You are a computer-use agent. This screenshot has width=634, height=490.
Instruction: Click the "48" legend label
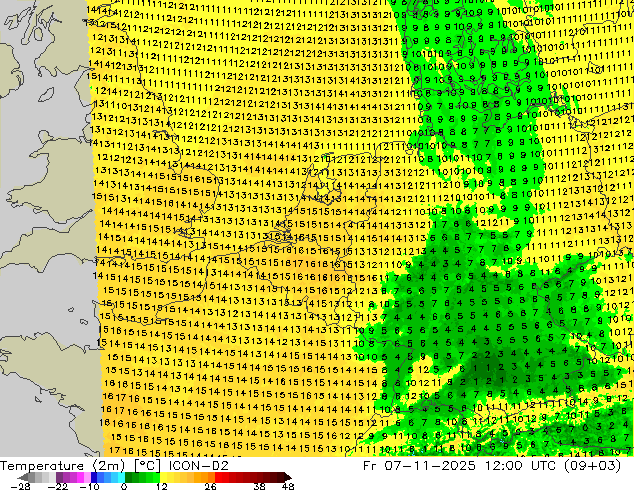tap(288, 486)
